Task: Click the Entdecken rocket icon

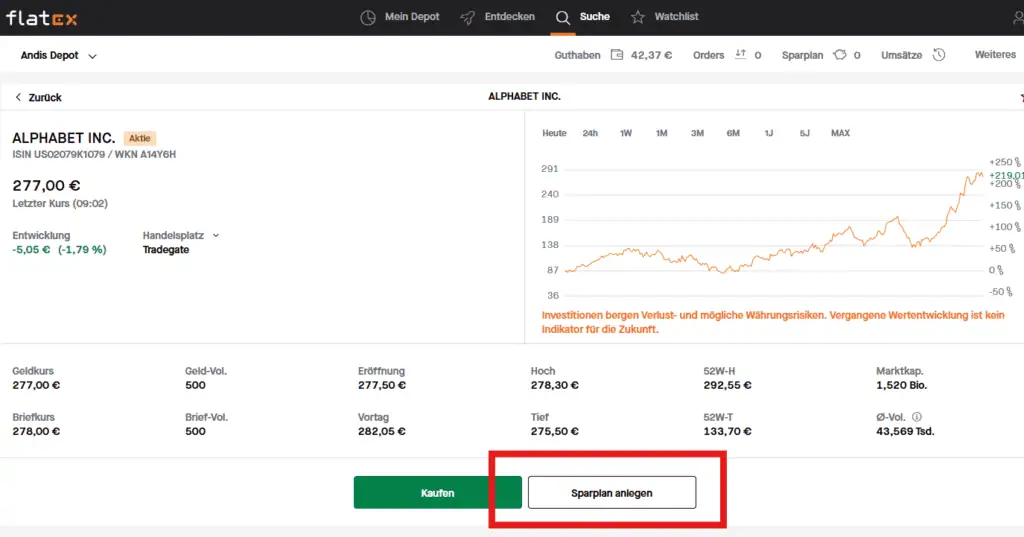Action: pos(467,17)
